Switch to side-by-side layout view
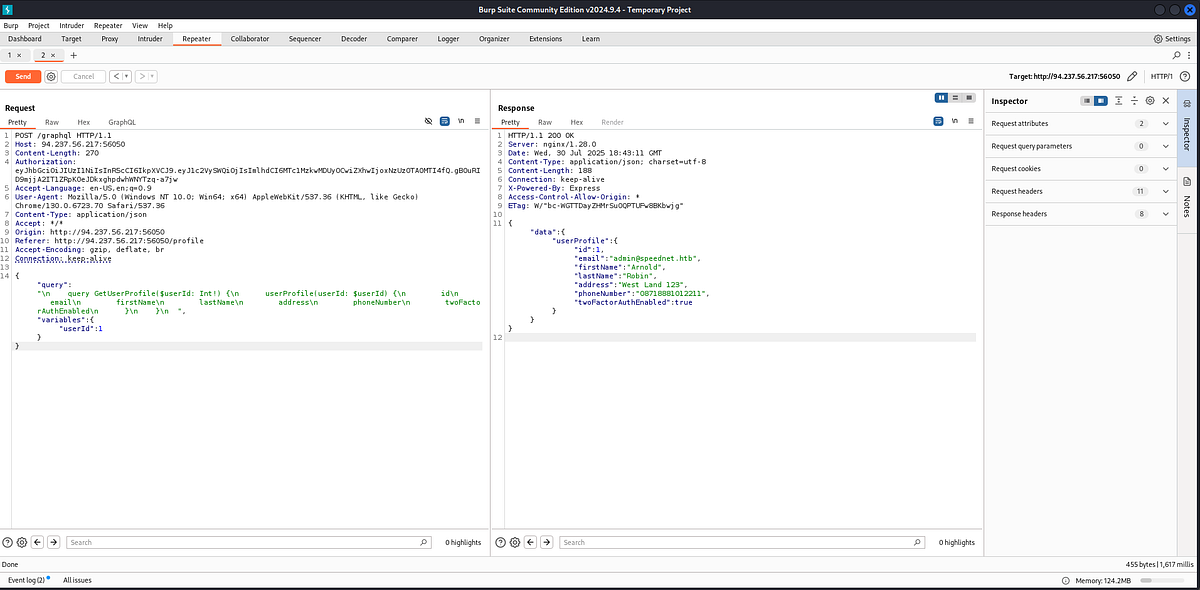The width and height of the screenshot is (1200, 590). point(941,97)
